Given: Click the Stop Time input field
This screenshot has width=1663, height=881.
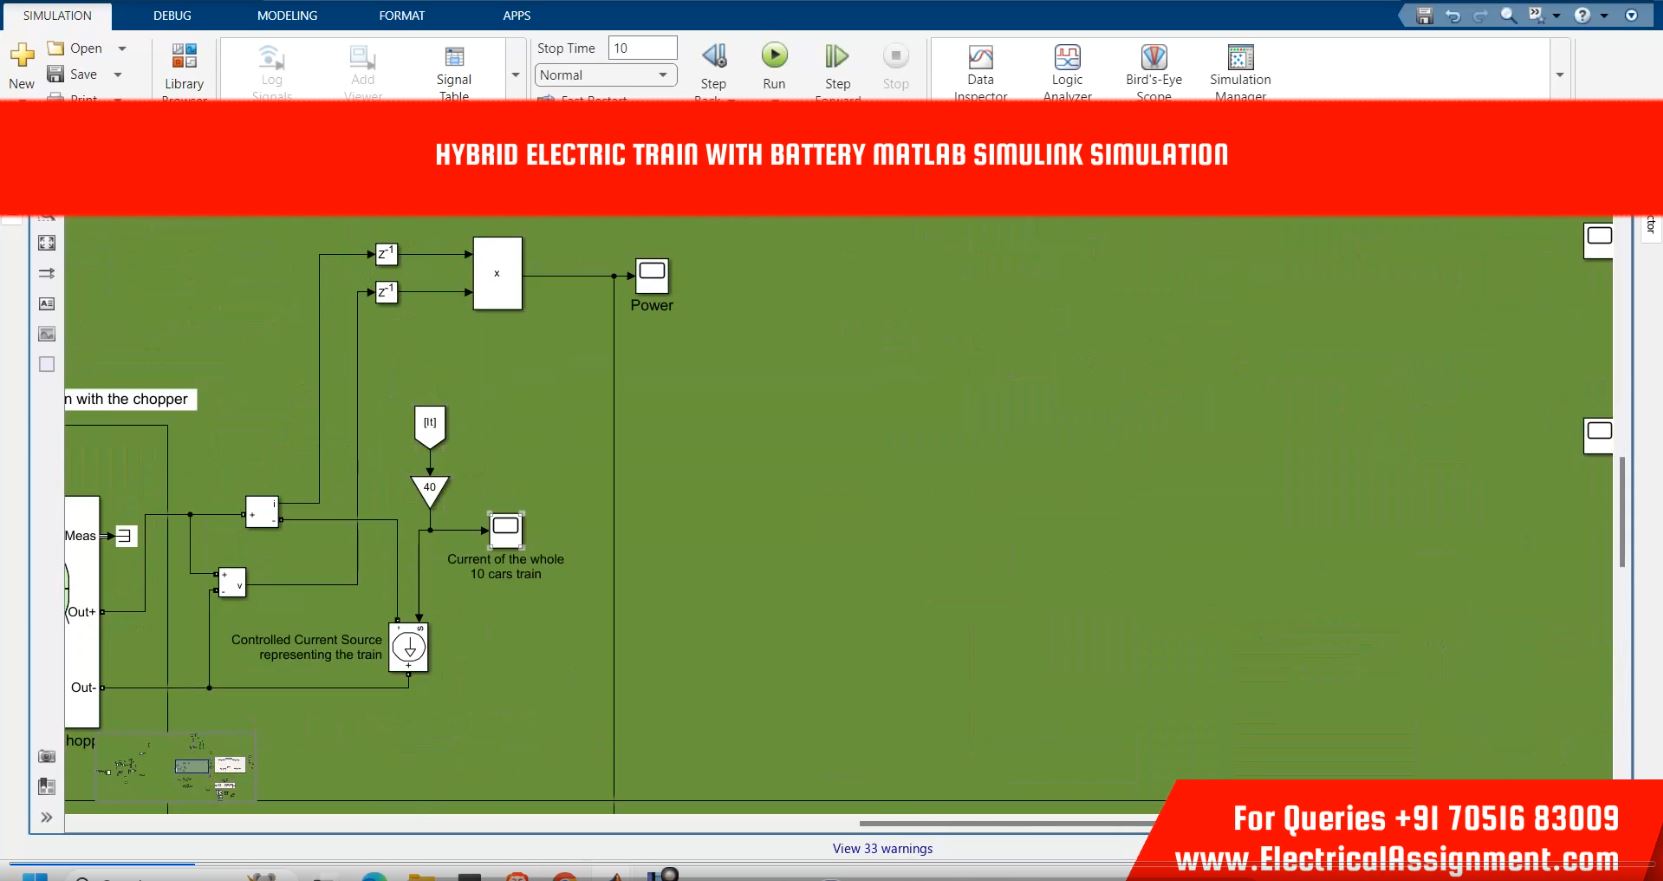Looking at the screenshot, I should pos(642,48).
